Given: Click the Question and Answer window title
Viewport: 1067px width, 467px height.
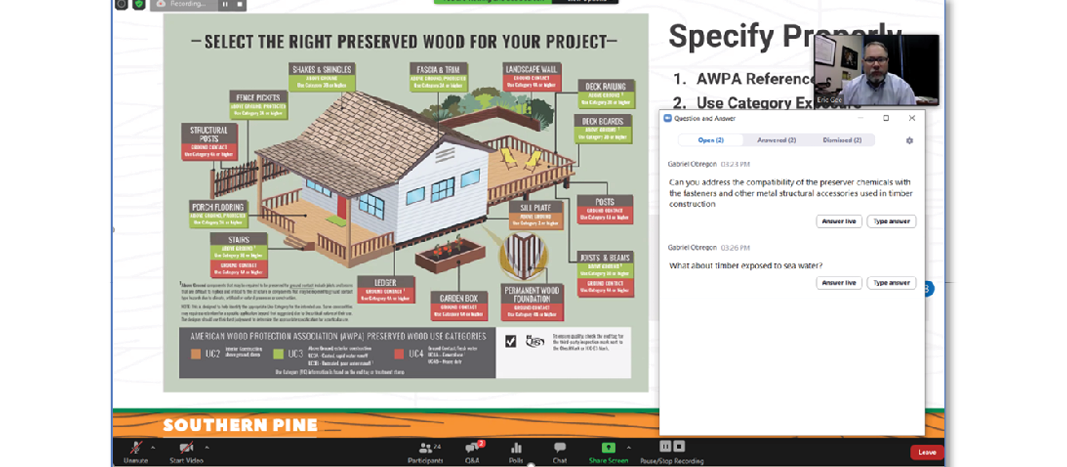Looking at the screenshot, I should [x=704, y=118].
